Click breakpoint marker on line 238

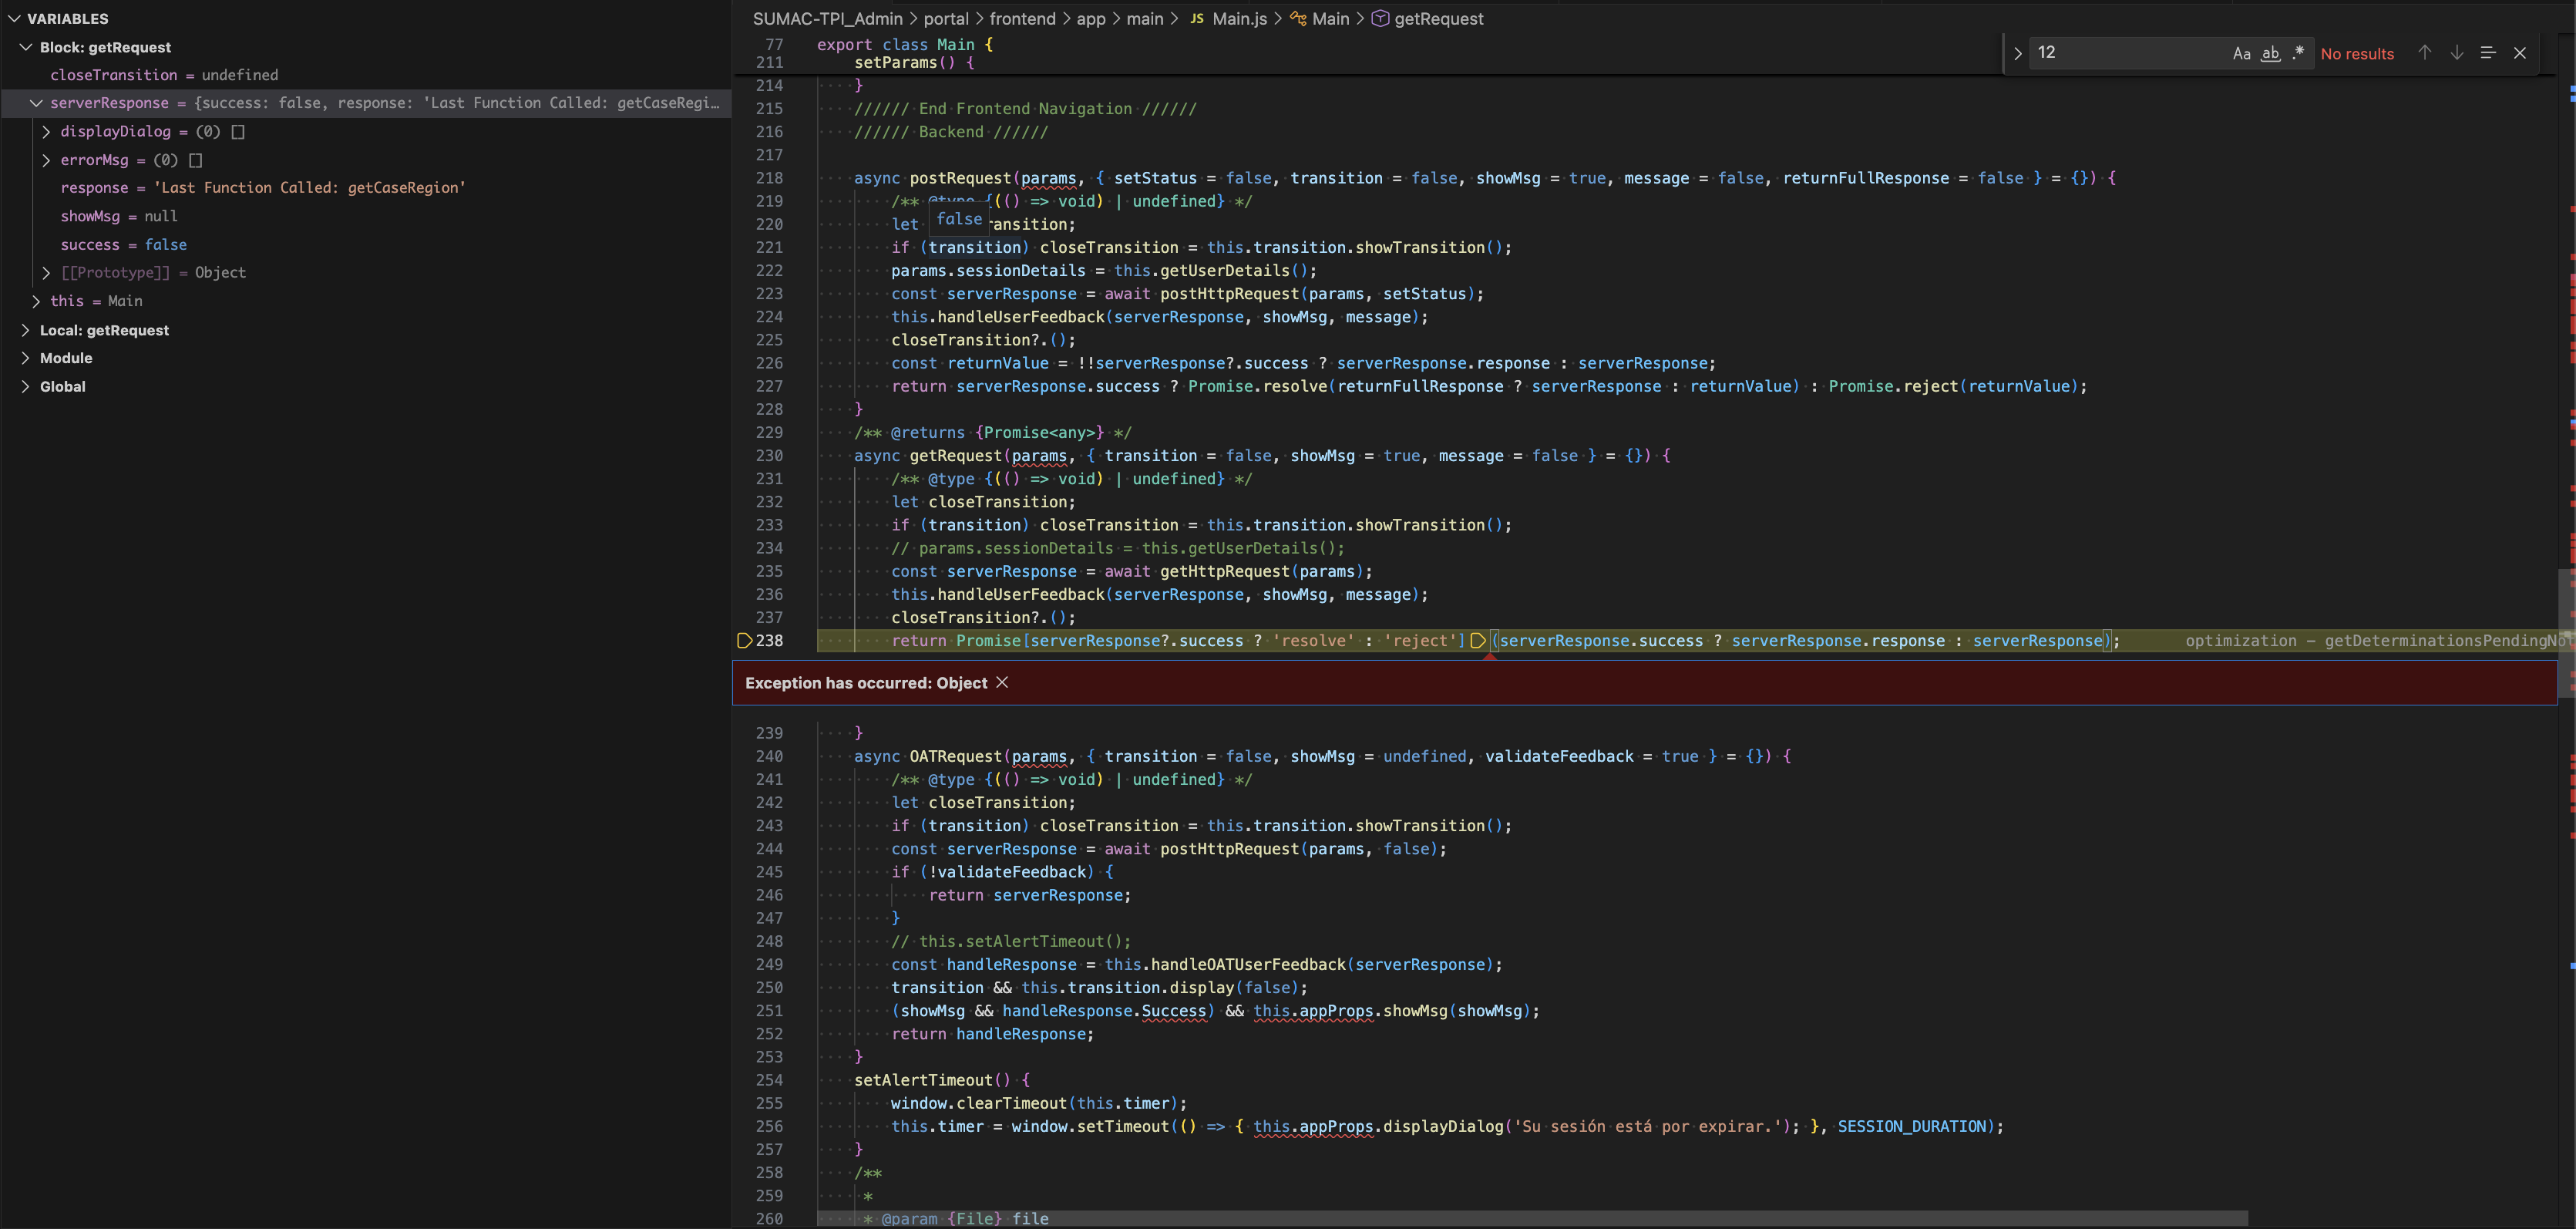pyautogui.click(x=744, y=641)
